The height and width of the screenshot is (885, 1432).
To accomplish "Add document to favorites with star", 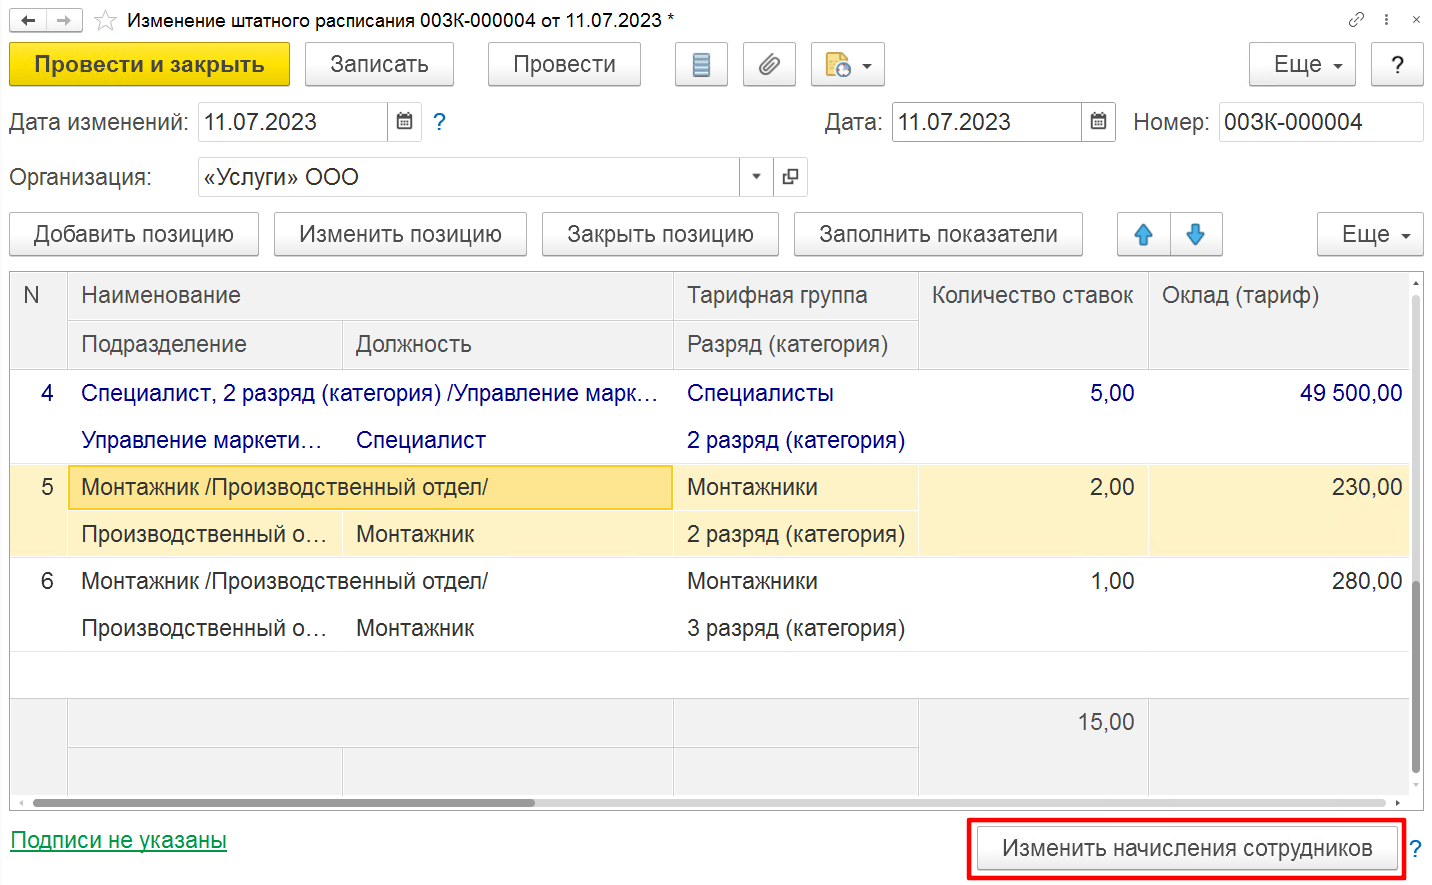I will [x=105, y=20].
